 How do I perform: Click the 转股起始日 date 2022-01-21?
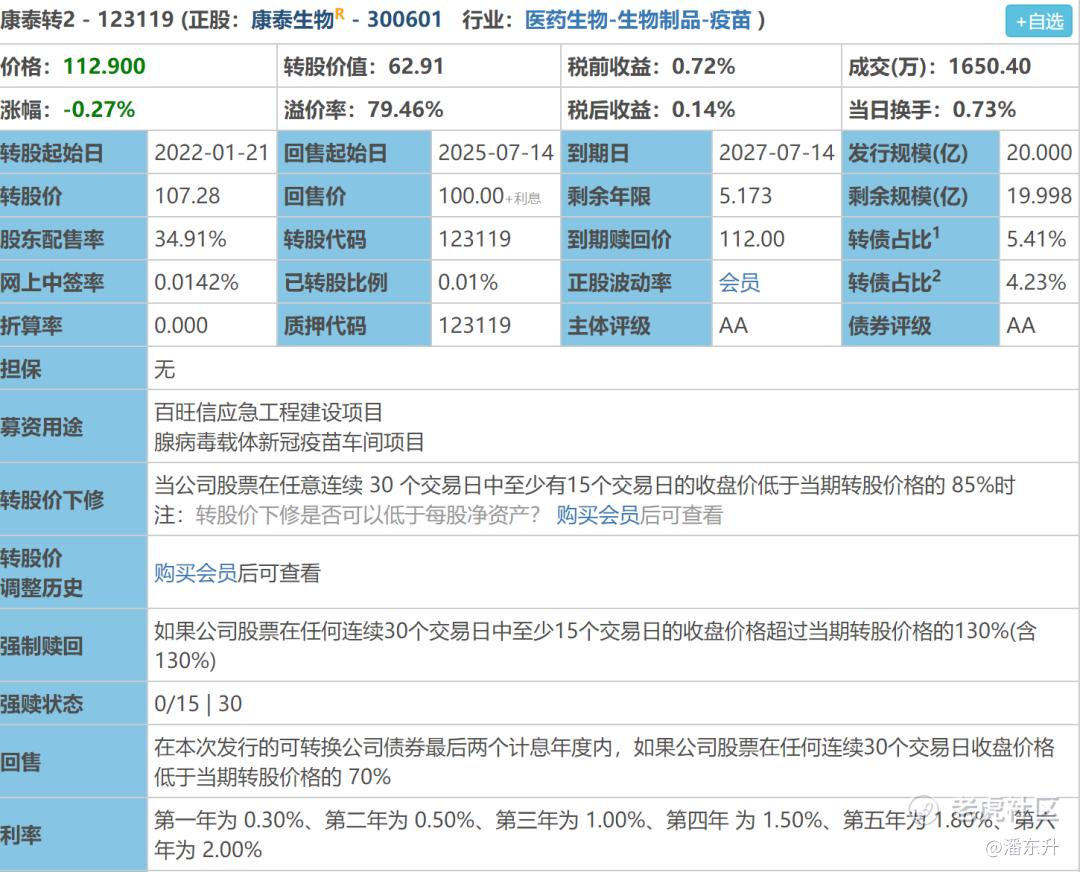[x=211, y=152]
